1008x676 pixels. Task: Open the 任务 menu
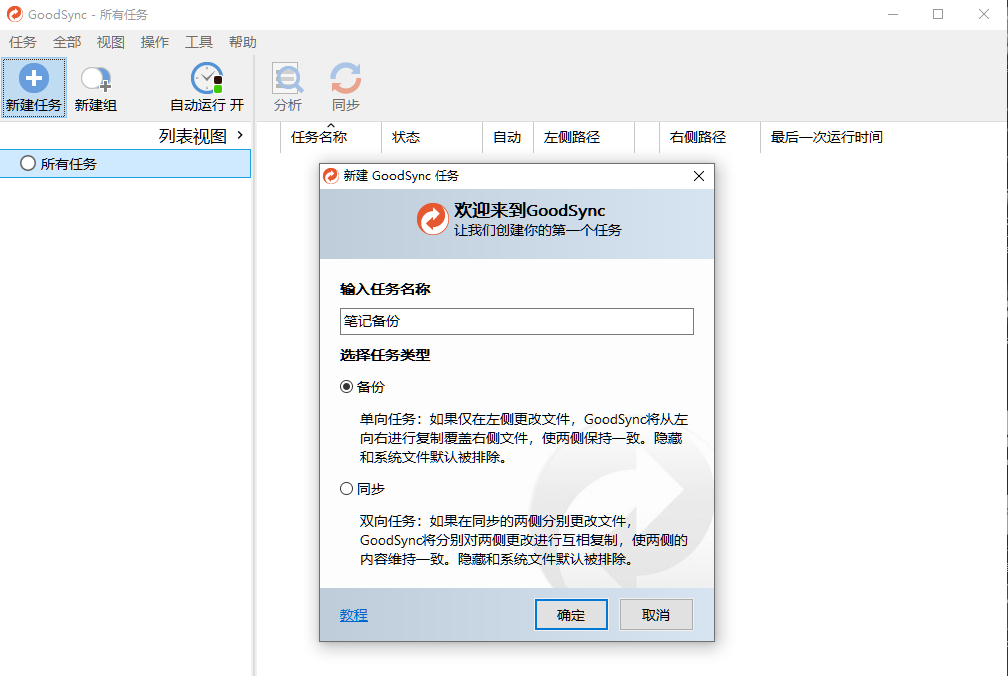pyautogui.click(x=23, y=42)
